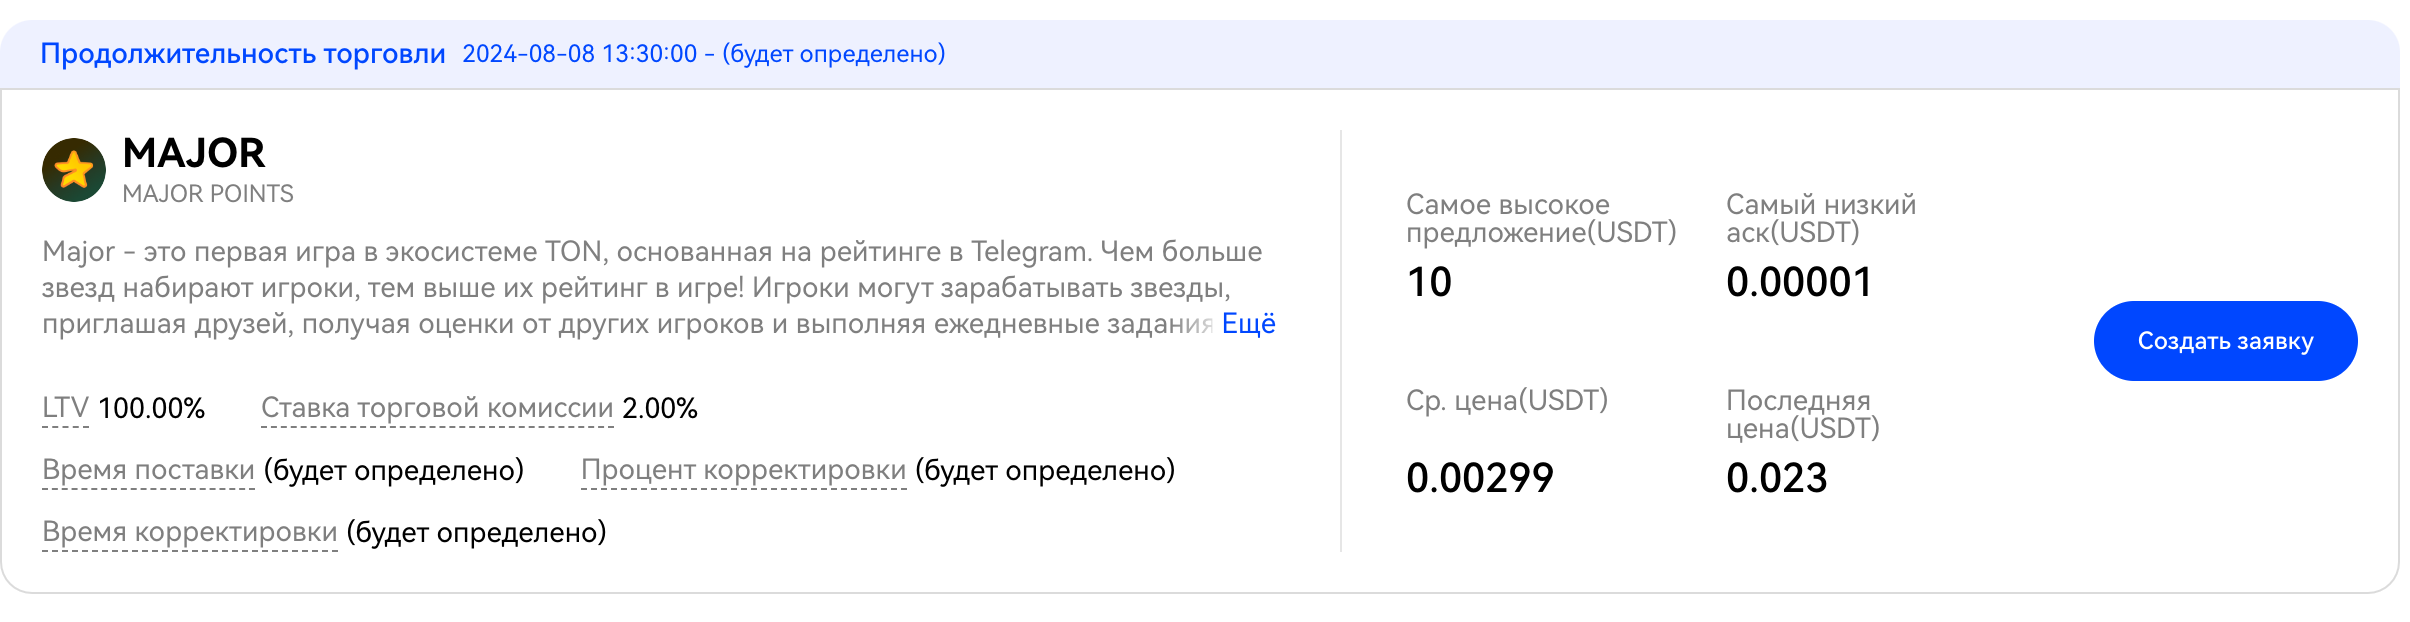
Task: Click the MAJOR star coin icon
Action: click(x=74, y=170)
